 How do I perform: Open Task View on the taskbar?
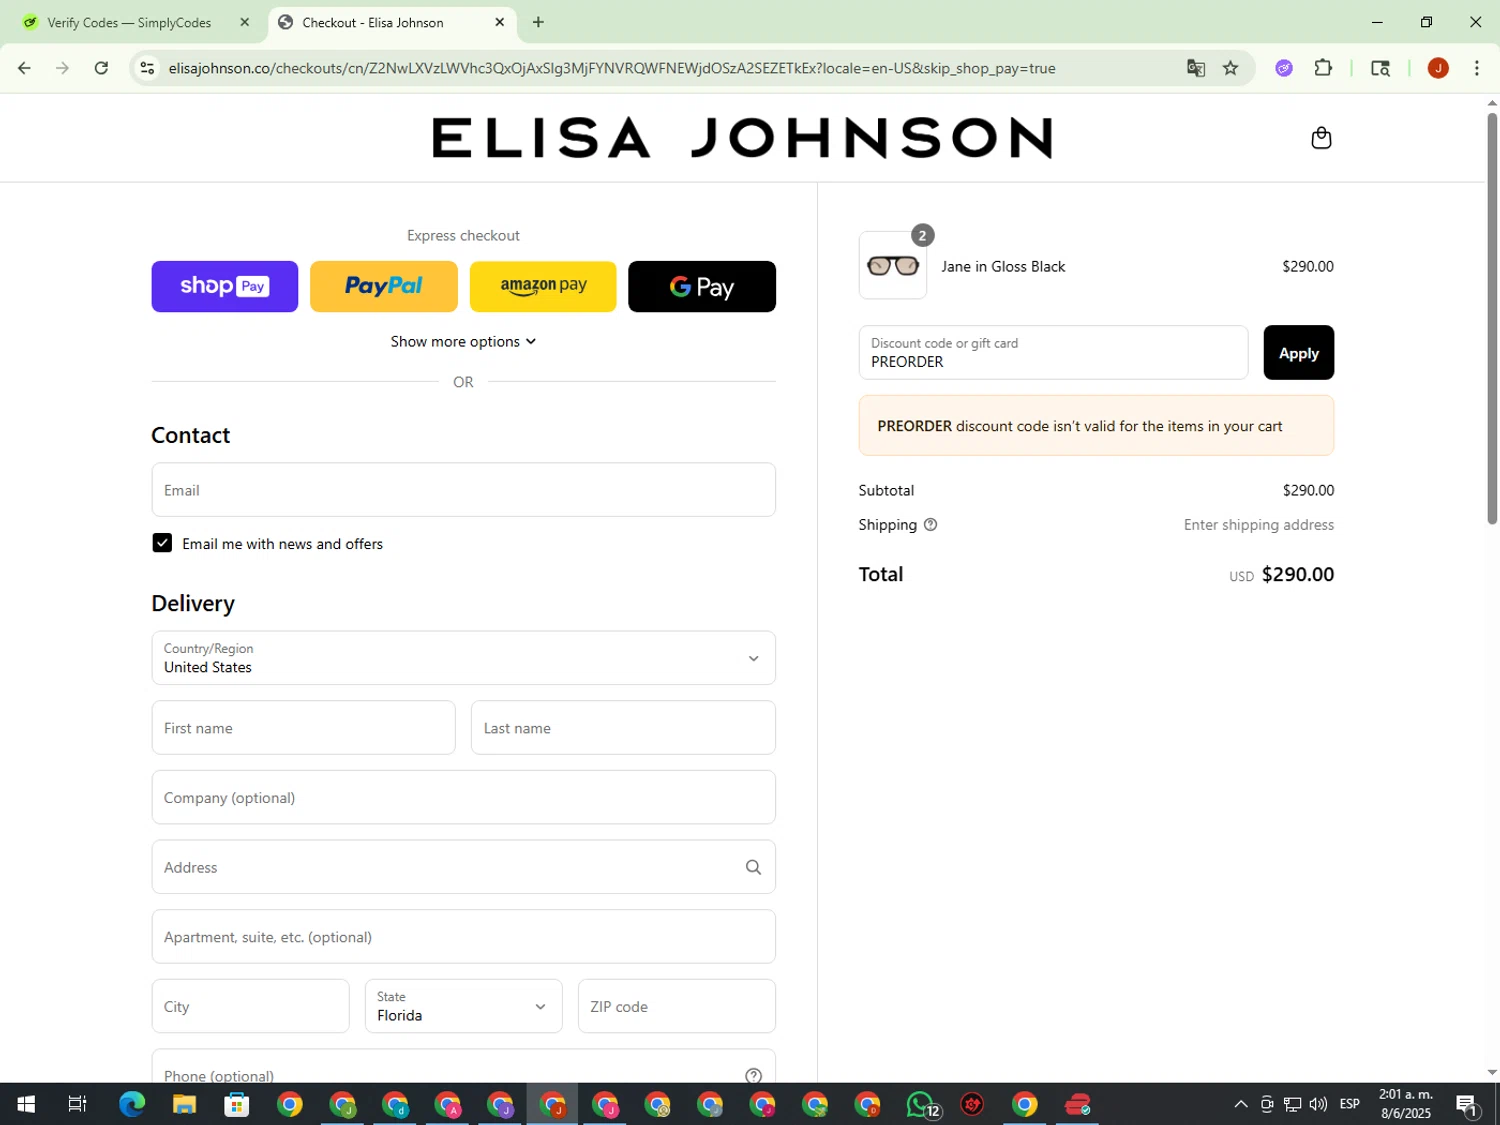pyautogui.click(x=78, y=1104)
